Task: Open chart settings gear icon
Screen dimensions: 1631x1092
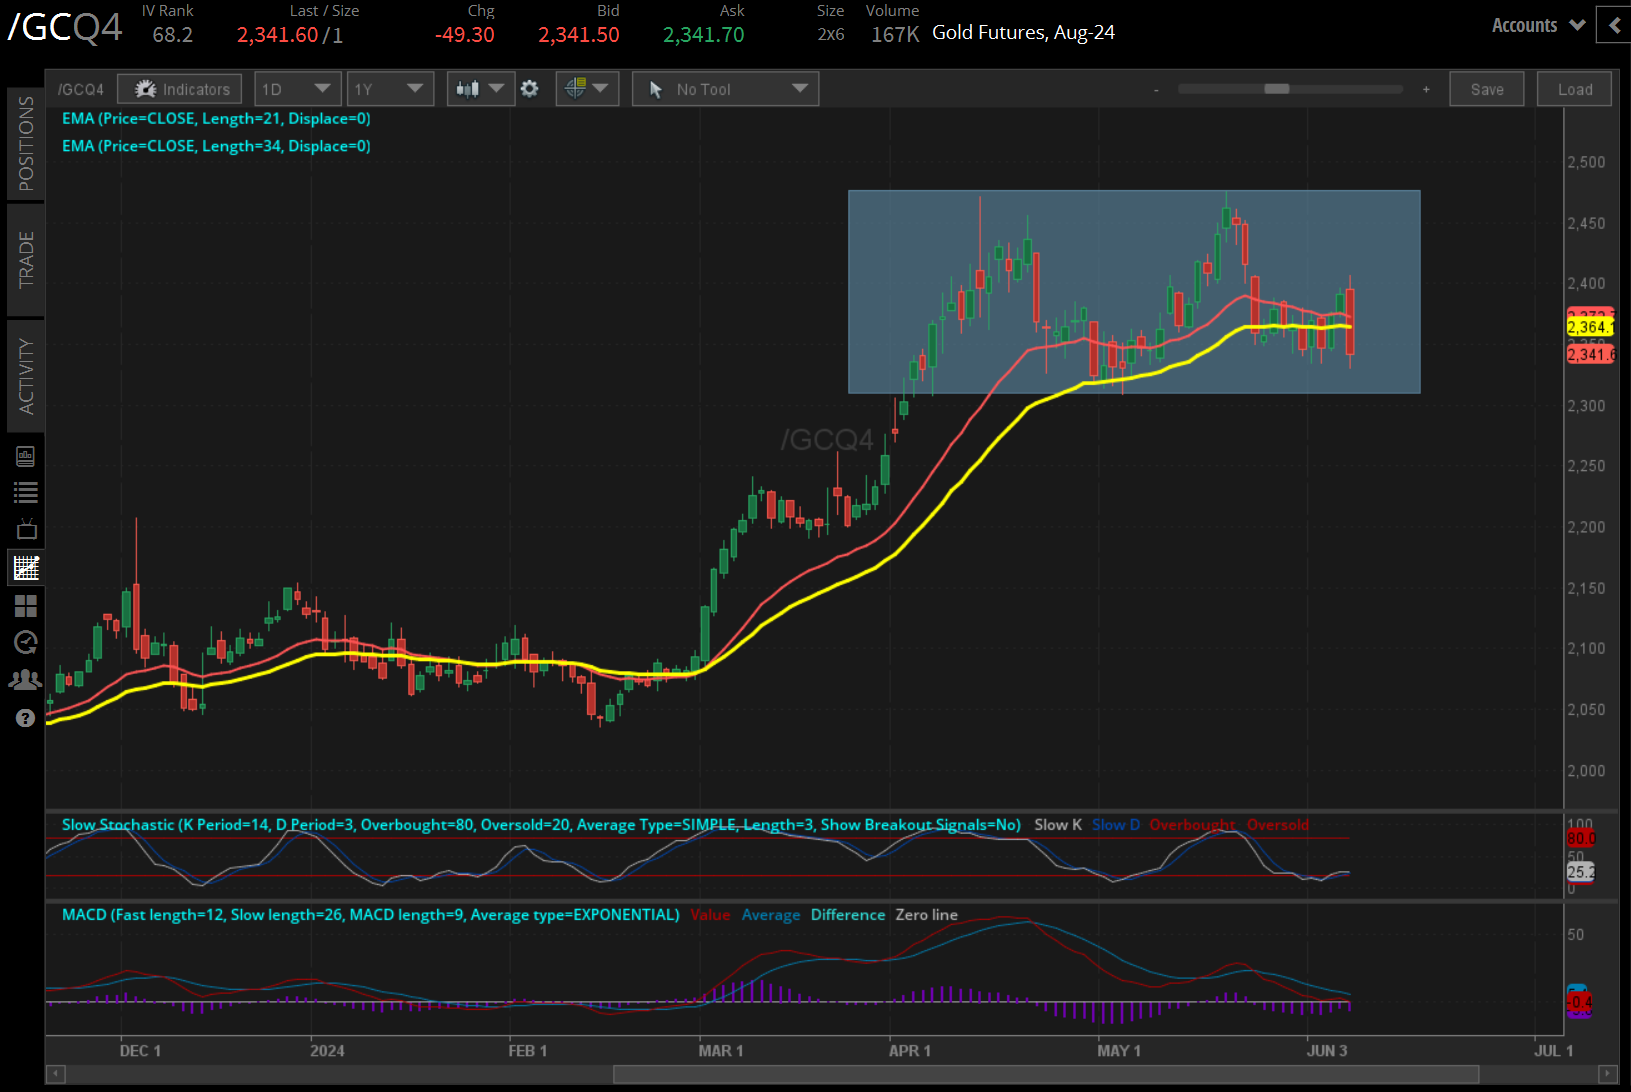Action: pyautogui.click(x=530, y=89)
